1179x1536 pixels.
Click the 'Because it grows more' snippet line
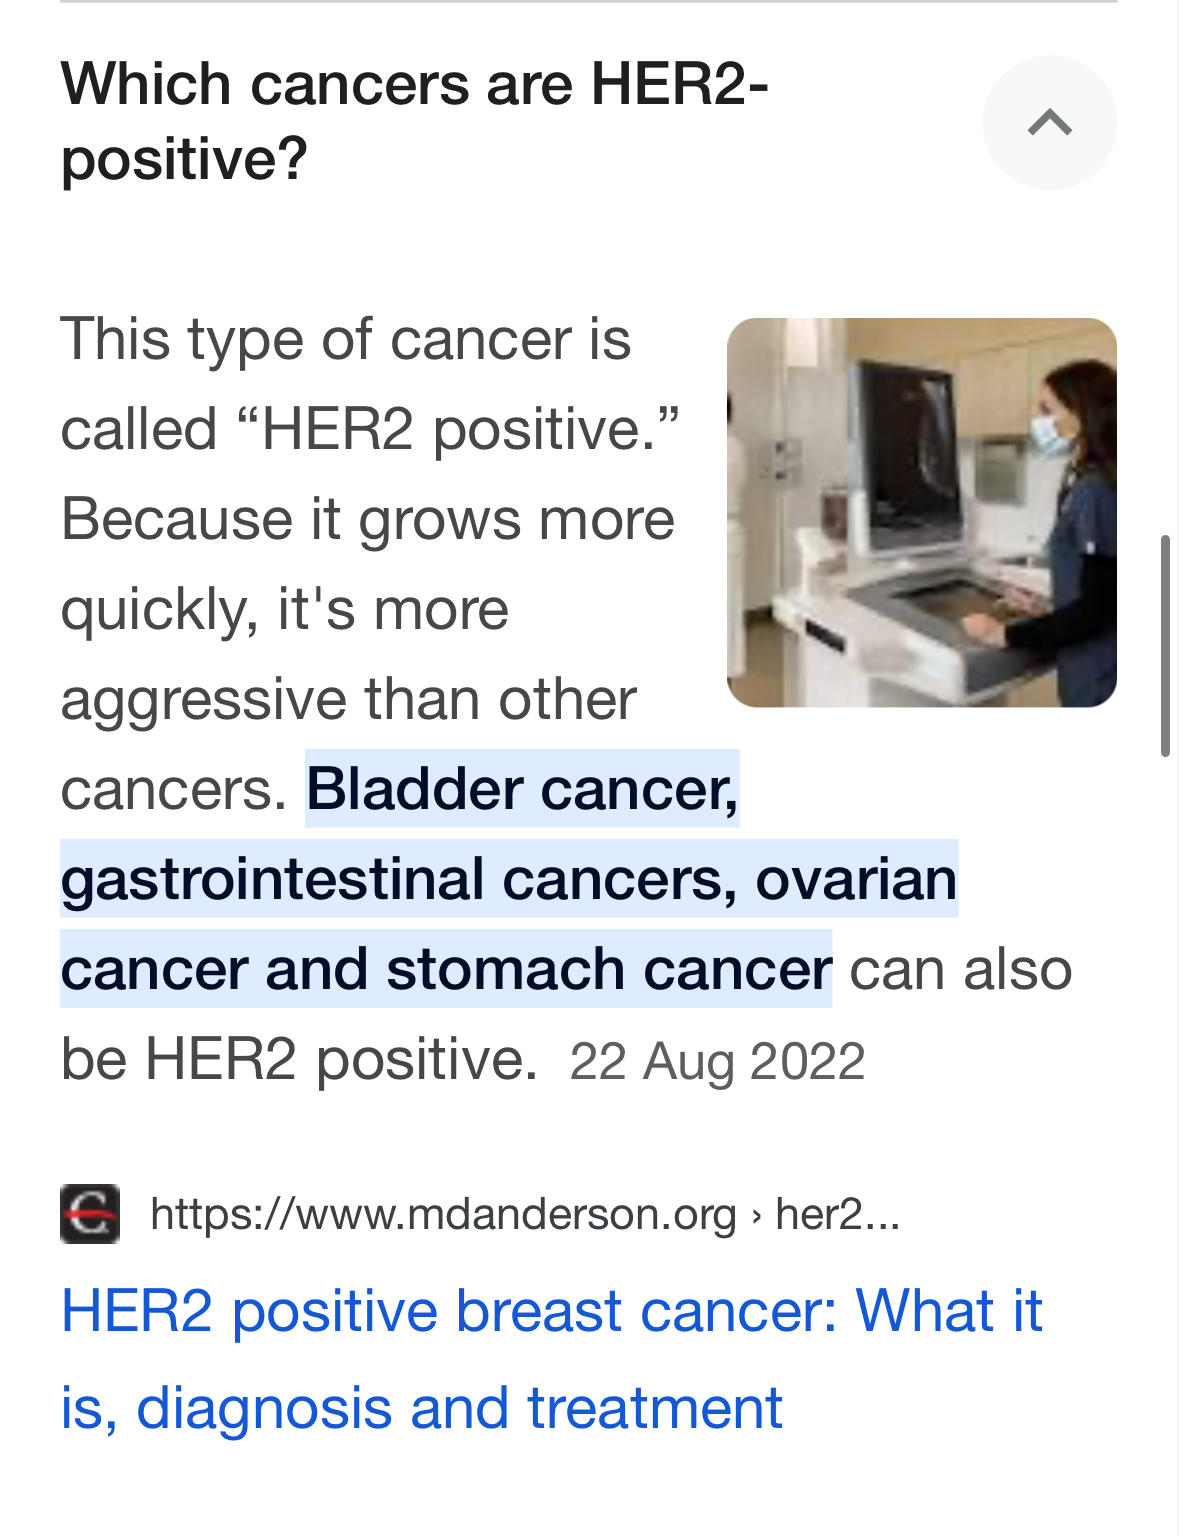click(x=367, y=519)
